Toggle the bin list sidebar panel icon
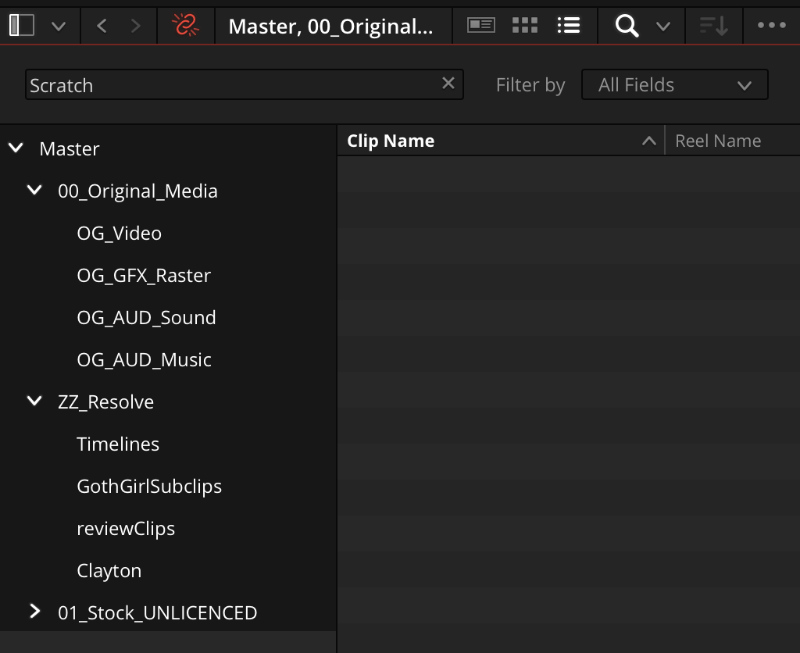Image resolution: width=800 pixels, height=653 pixels. tap(21, 25)
